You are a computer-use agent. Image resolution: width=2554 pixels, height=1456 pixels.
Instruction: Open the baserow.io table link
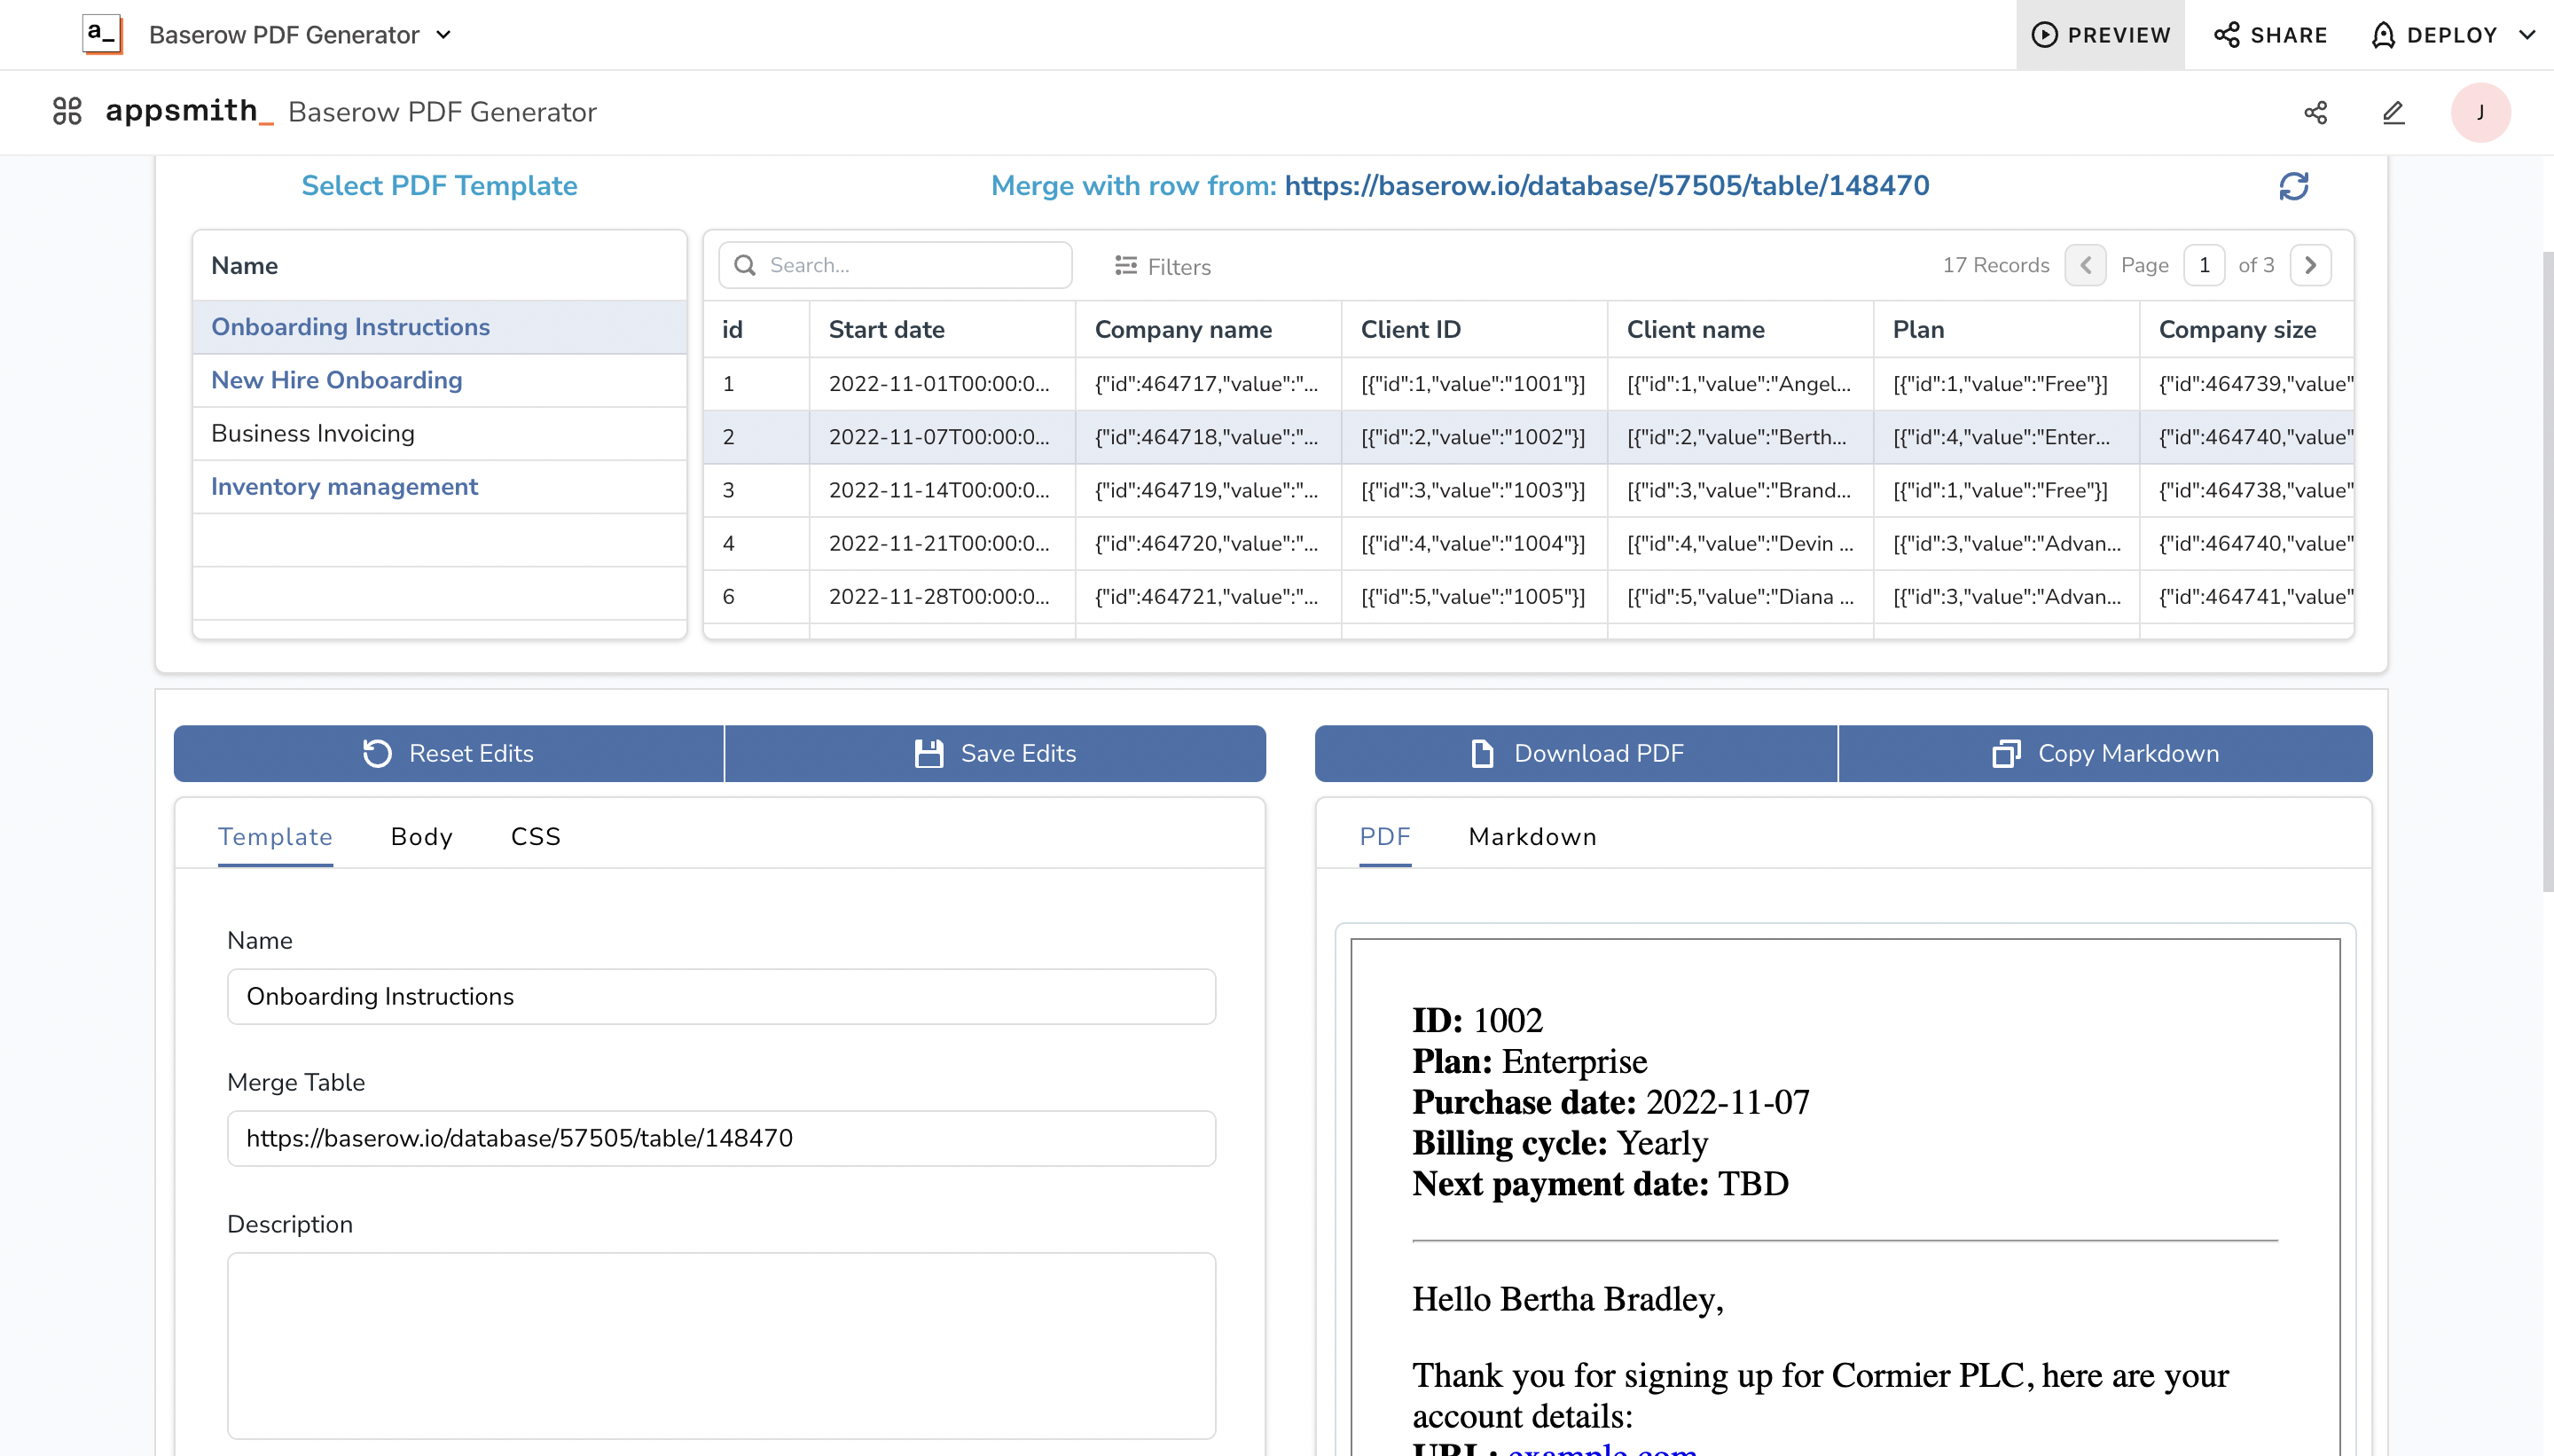[1607, 185]
